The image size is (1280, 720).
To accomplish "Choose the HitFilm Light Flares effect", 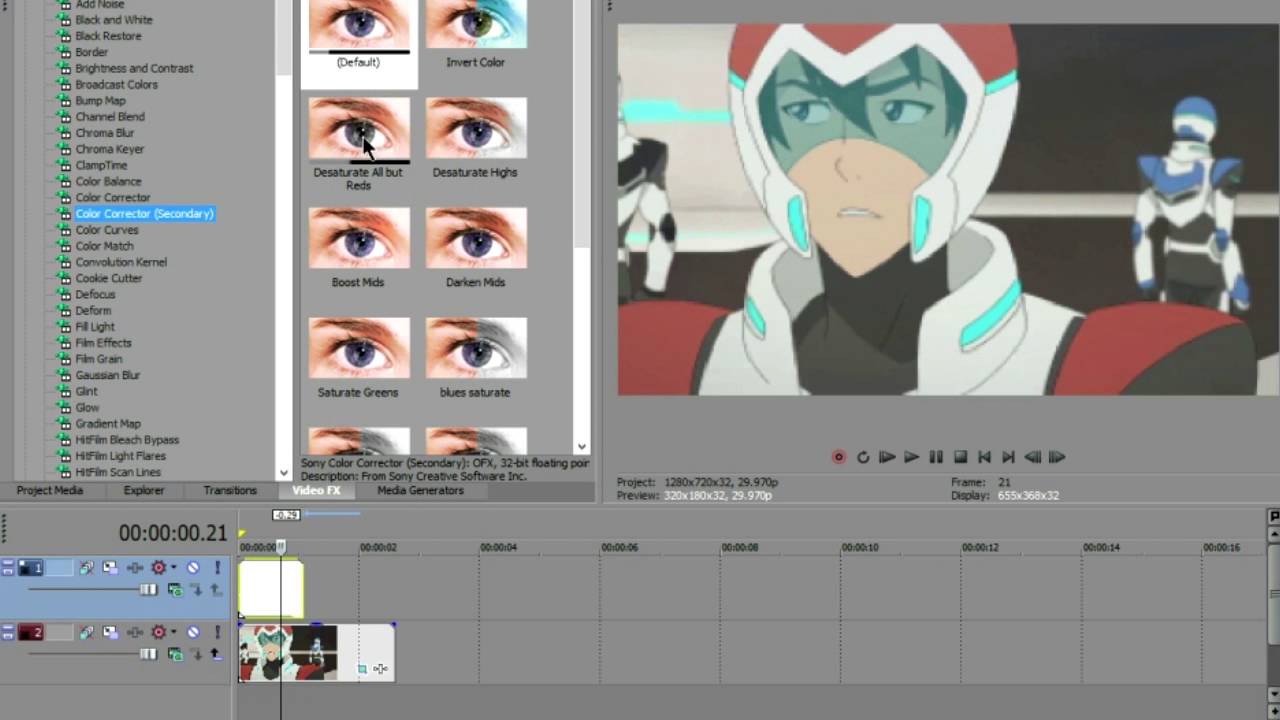I will pos(121,456).
